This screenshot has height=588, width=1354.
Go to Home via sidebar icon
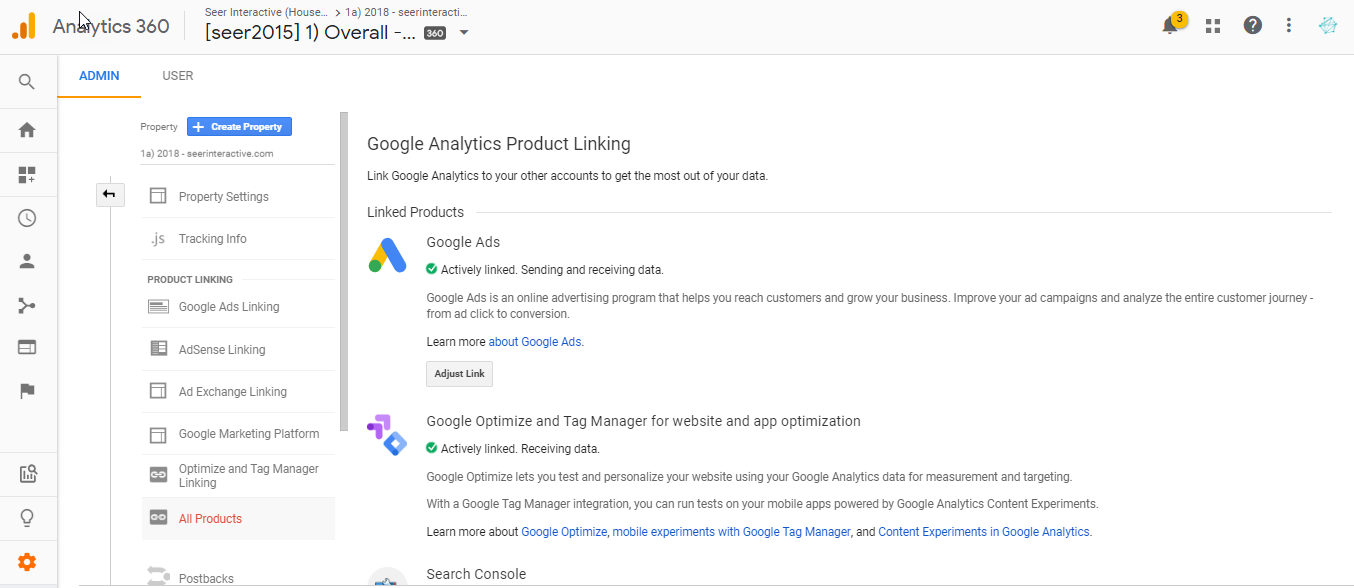tap(27, 130)
